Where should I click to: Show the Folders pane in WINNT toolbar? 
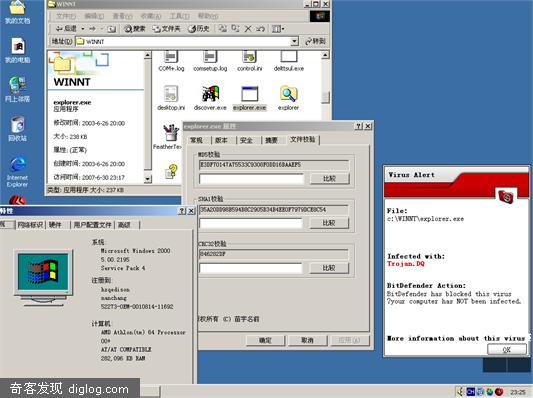click(166, 29)
